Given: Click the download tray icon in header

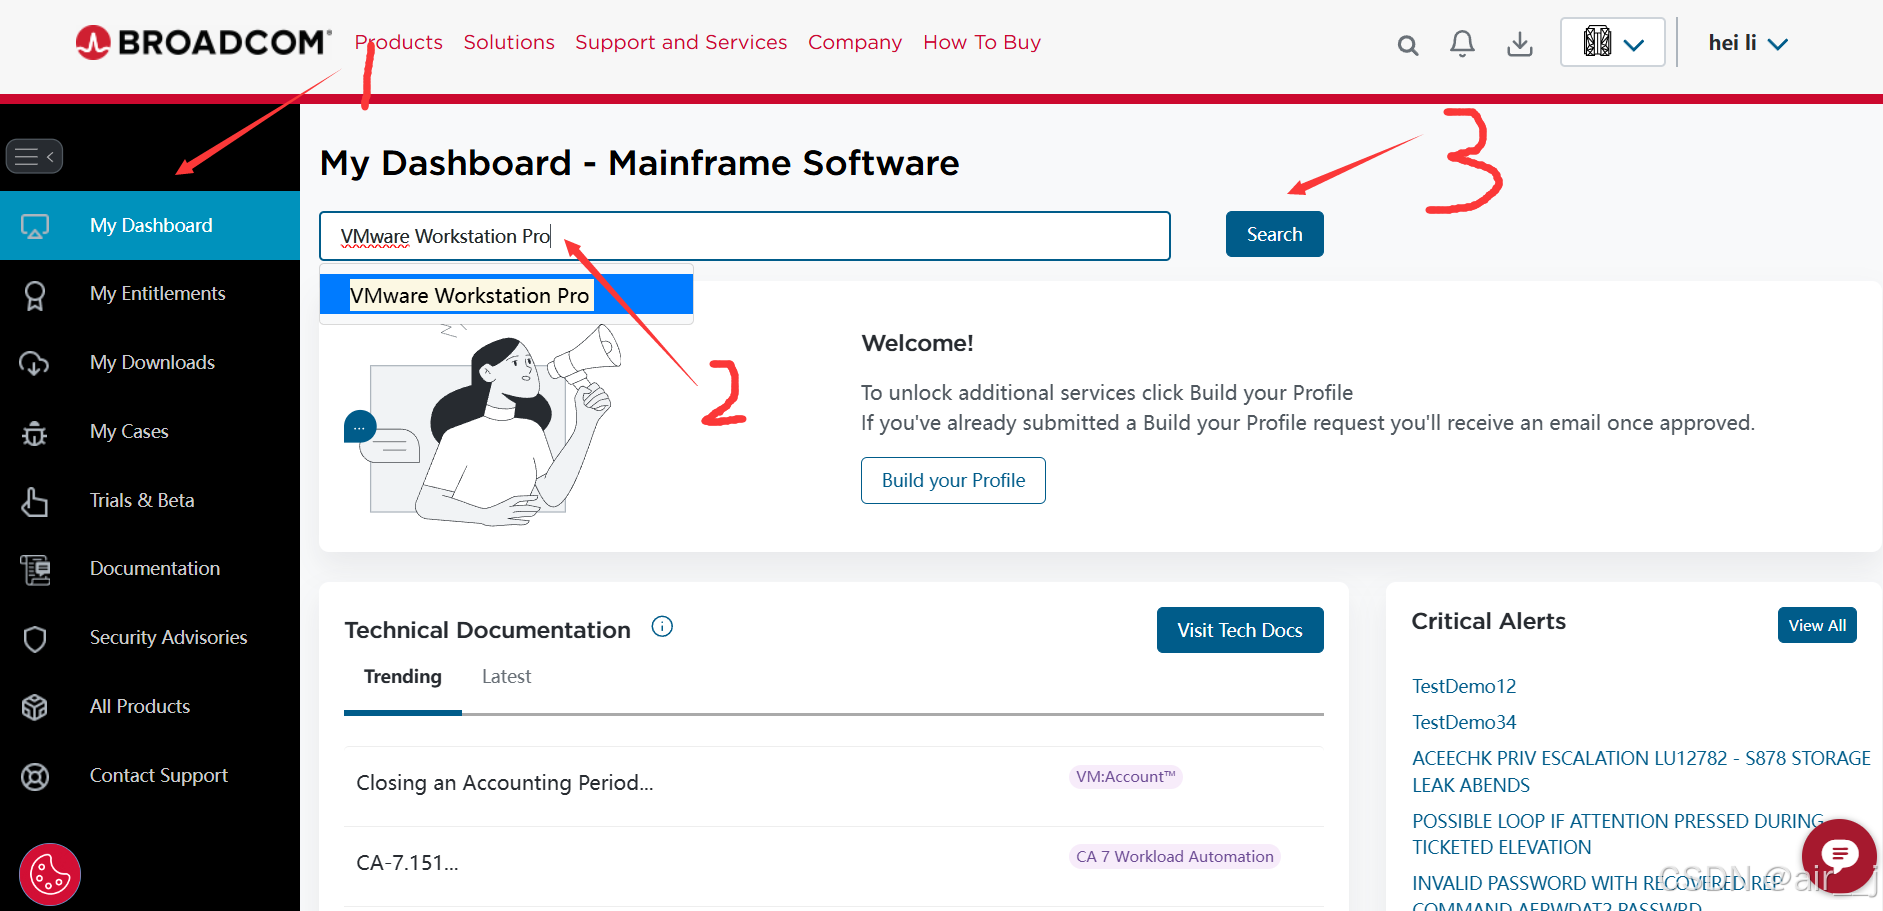Looking at the screenshot, I should click(x=1520, y=44).
